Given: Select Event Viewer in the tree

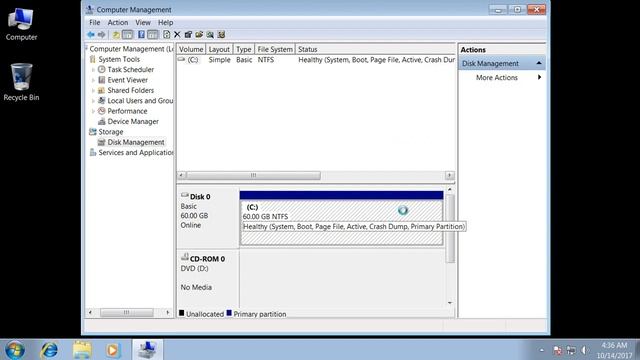Looking at the screenshot, I should (x=127, y=80).
